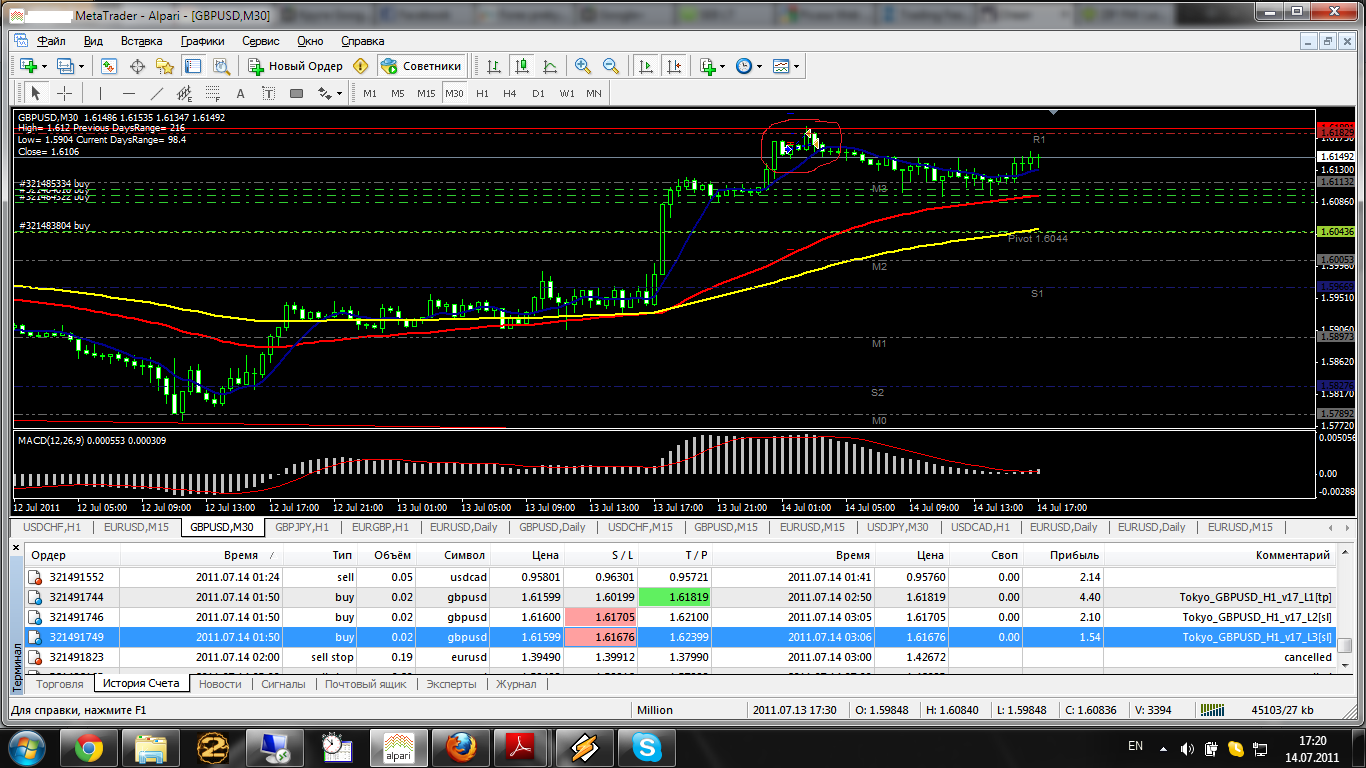
Task: Click the Новый Ордер button
Action: (x=295, y=66)
